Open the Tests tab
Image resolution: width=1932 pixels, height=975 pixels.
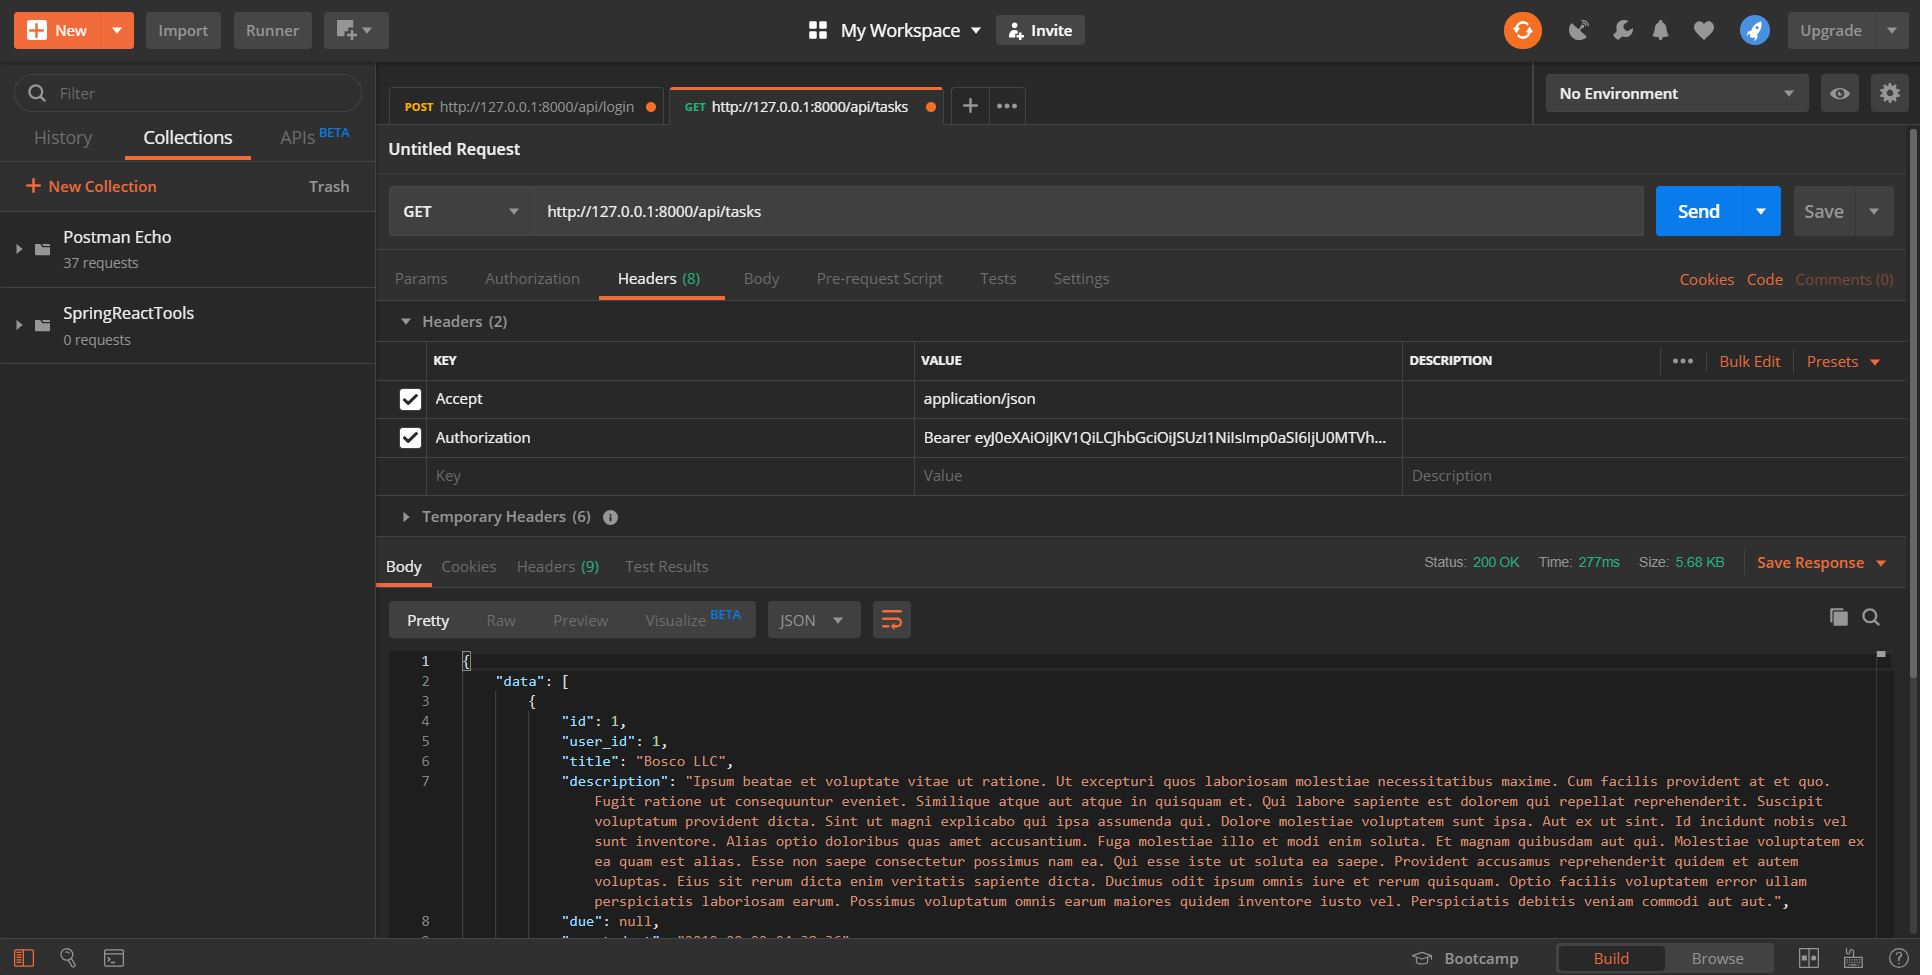(x=997, y=279)
